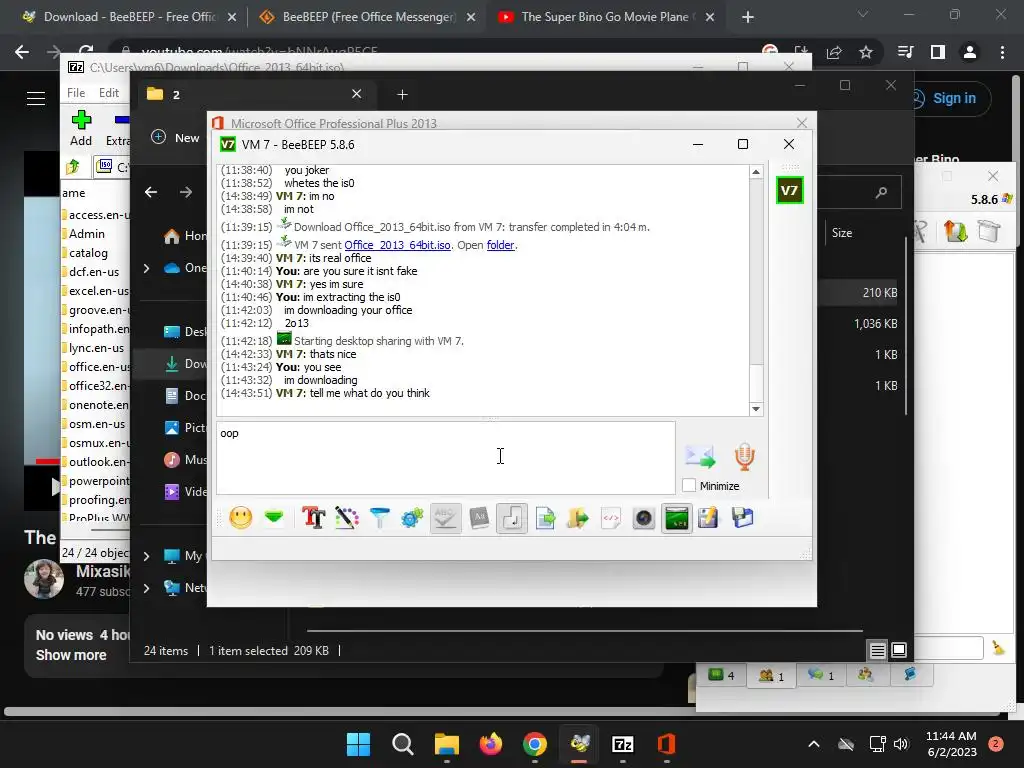Open the File menu in 7-Zip
The image size is (1024, 768).
coord(76,93)
